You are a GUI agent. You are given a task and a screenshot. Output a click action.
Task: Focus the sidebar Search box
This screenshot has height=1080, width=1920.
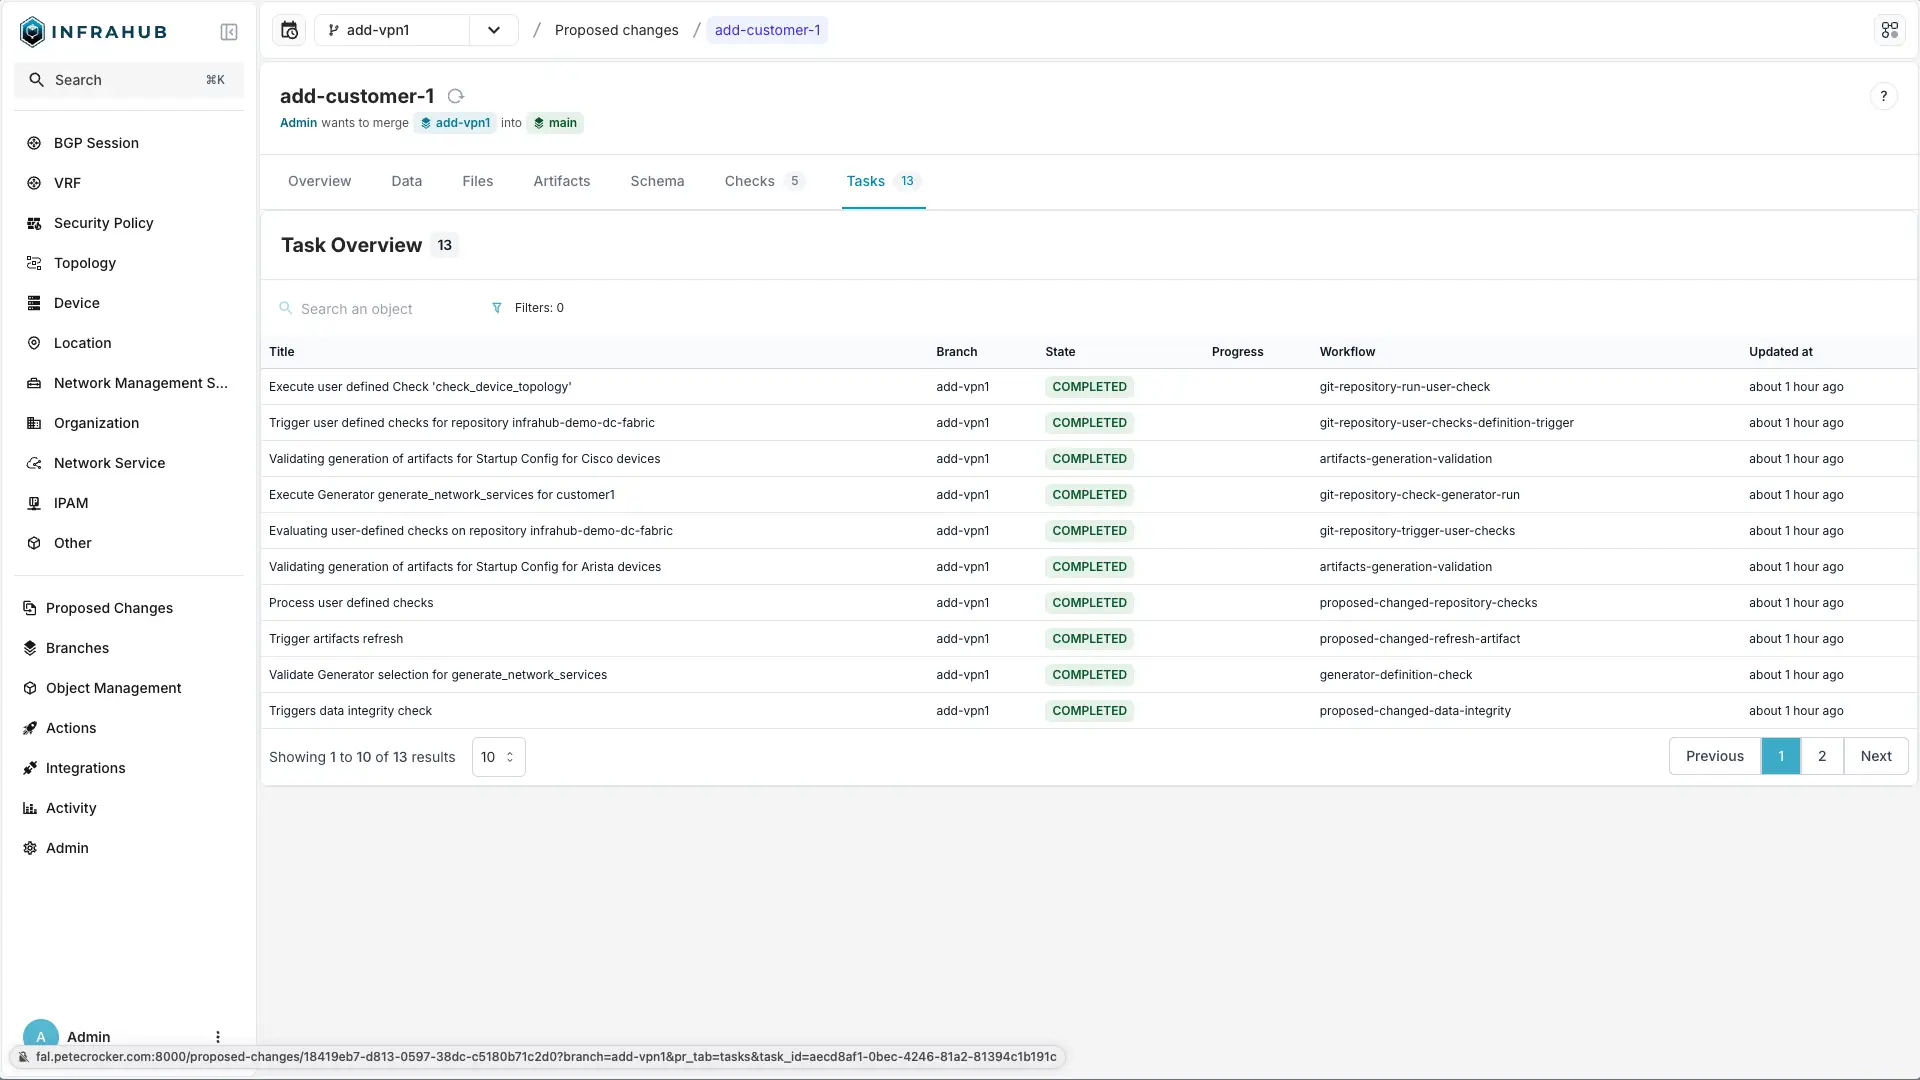coord(129,80)
